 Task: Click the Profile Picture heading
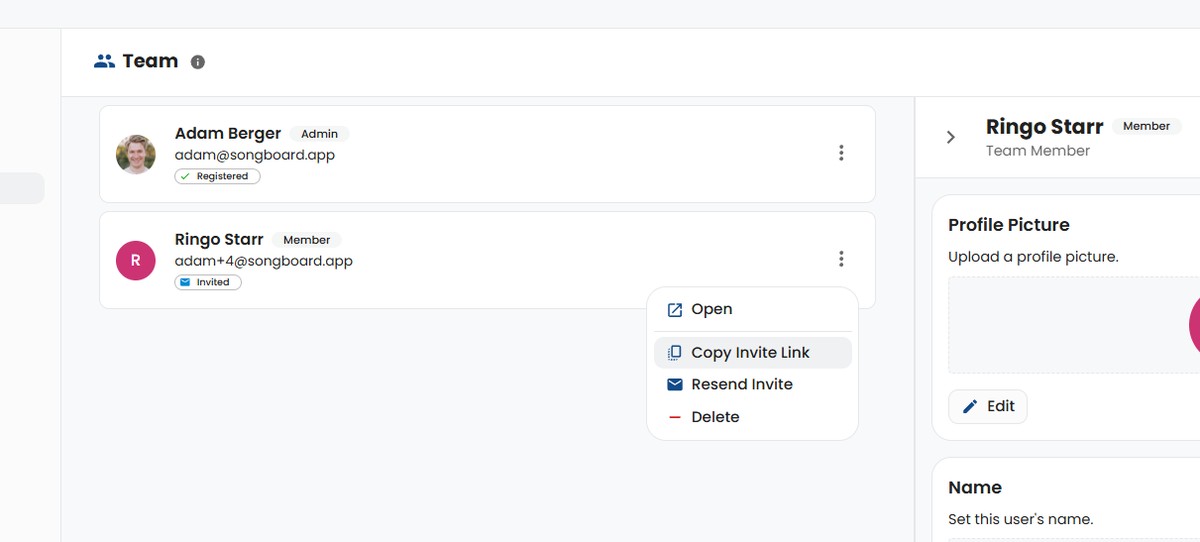pos(1009,224)
